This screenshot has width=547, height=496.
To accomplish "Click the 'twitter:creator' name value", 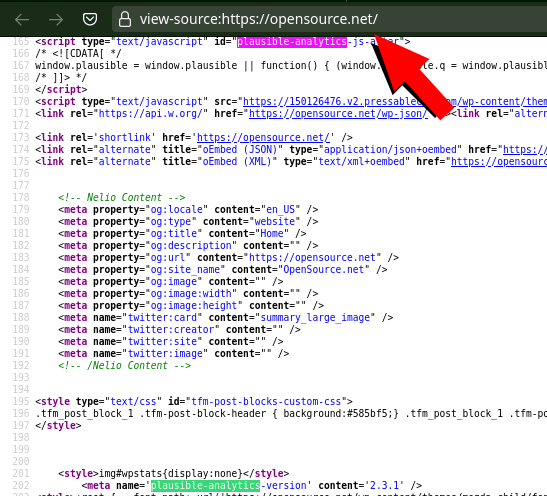I will 171,330.
